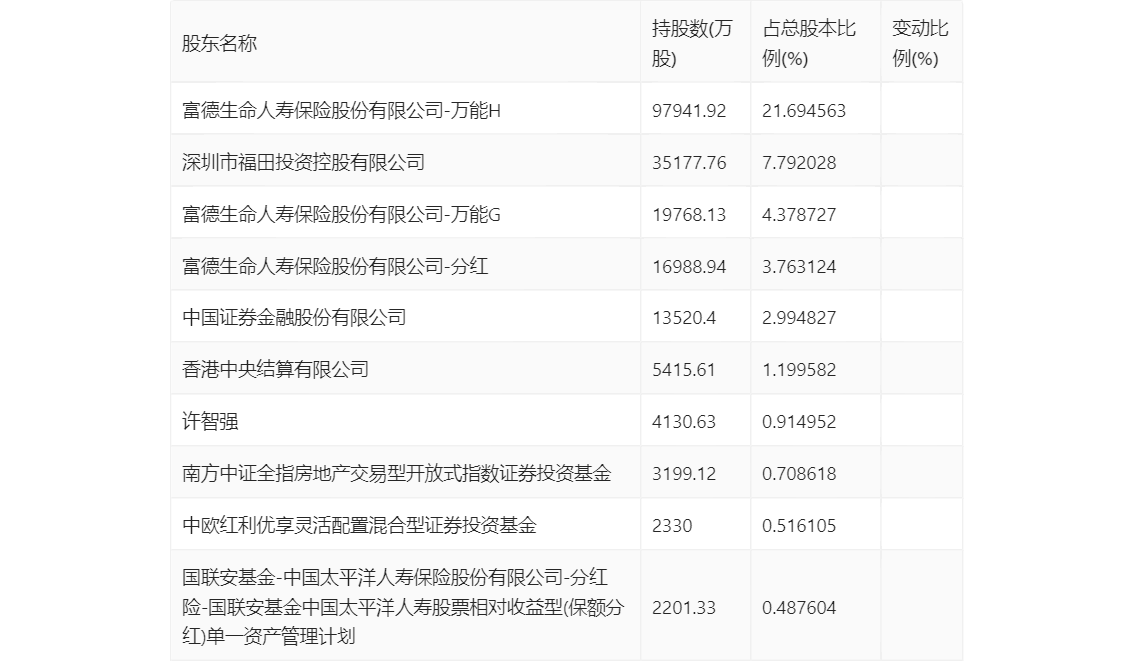Select 南方中证全指房地产交易型开放式指数证券投资基金 name
Viewport: 1134px width, 661px height.
coord(396,474)
